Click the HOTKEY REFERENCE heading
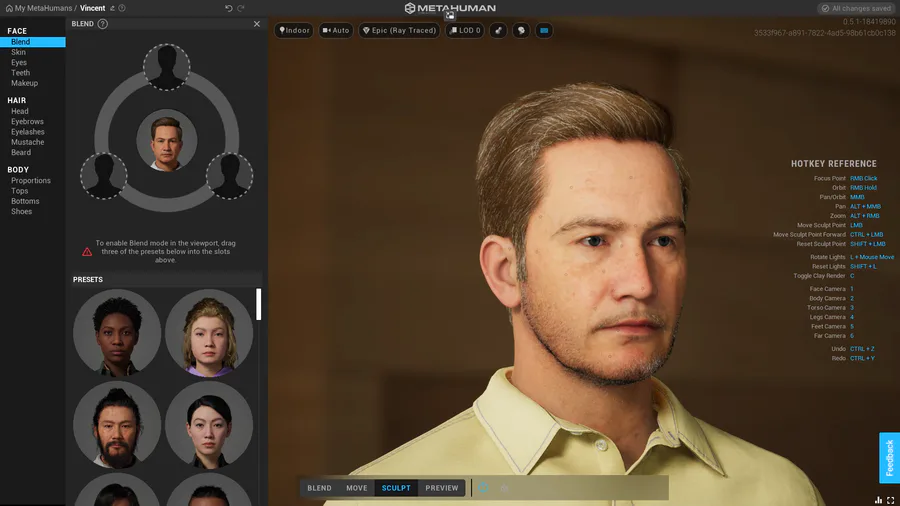900x506 pixels. [x=834, y=164]
